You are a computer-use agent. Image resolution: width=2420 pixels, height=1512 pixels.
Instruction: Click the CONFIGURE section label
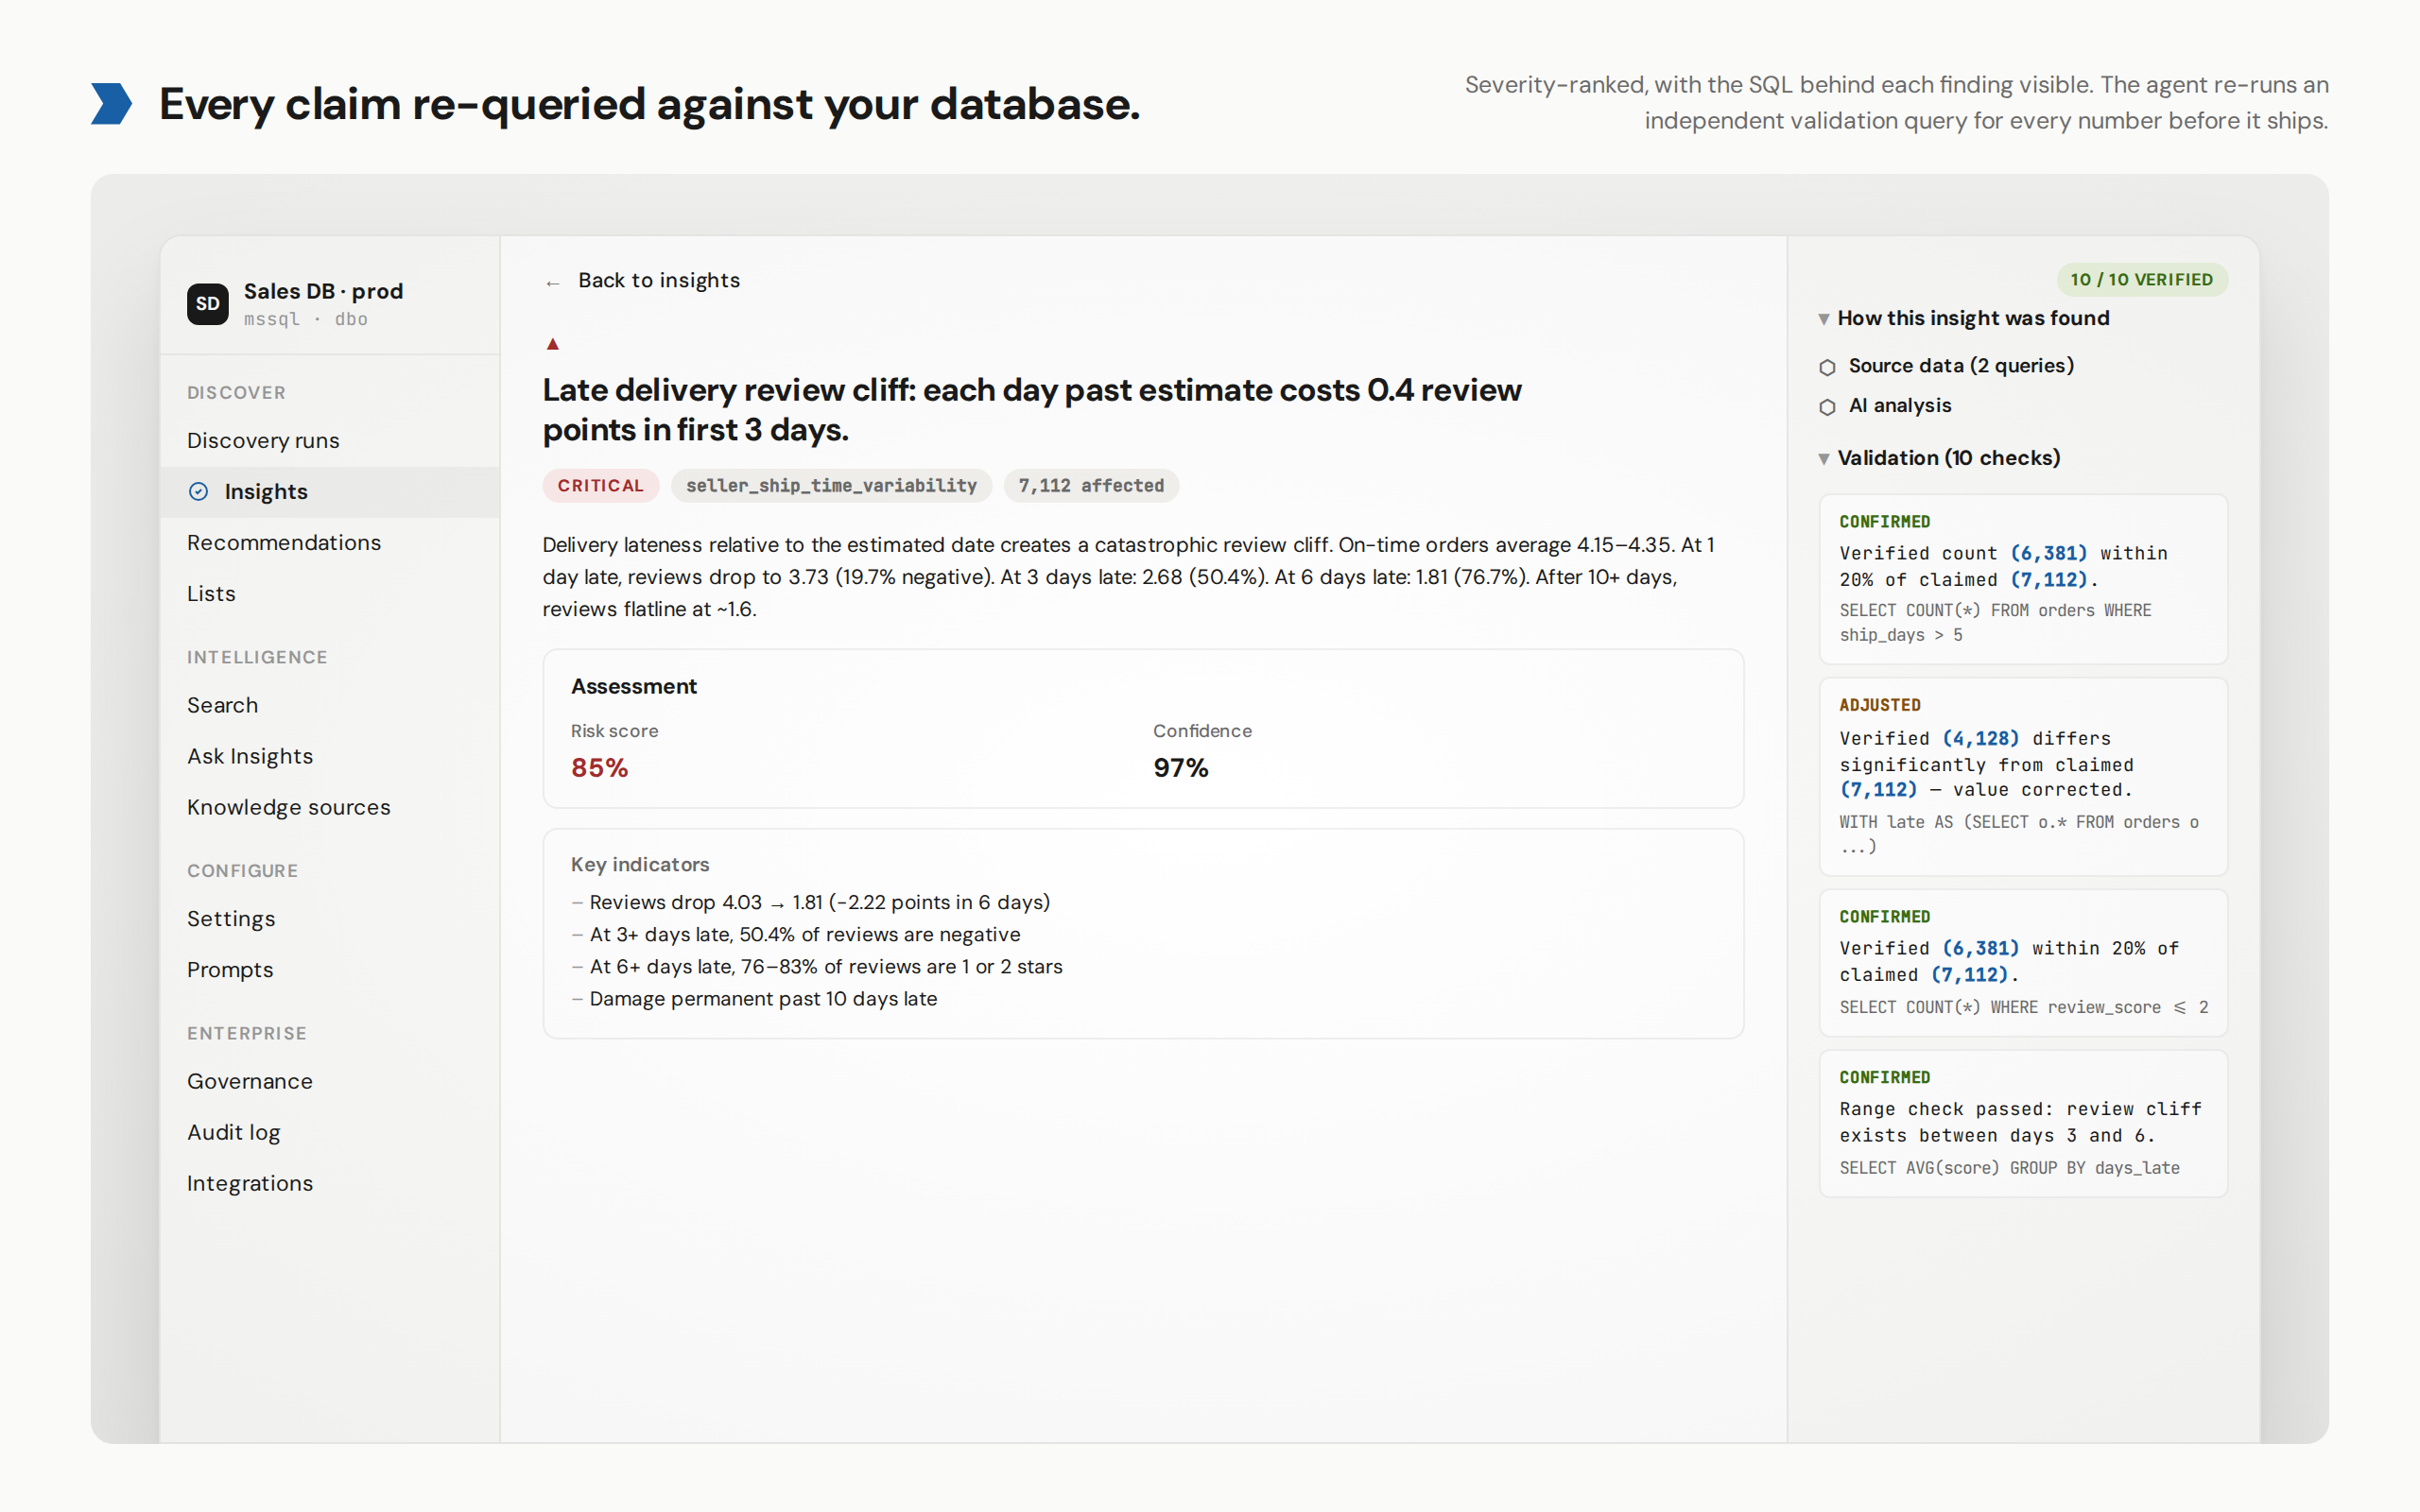tap(242, 871)
